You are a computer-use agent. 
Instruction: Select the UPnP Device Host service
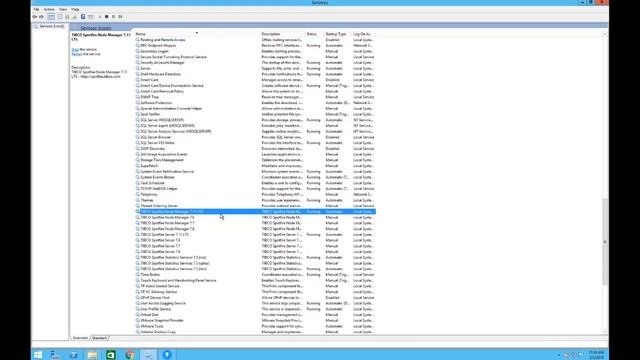[155, 297]
